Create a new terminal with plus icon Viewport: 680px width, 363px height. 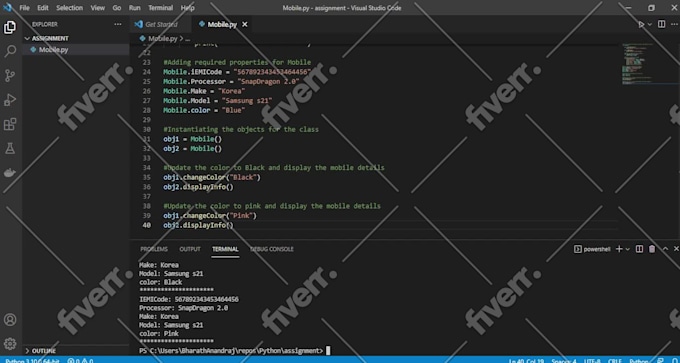point(619,249)
